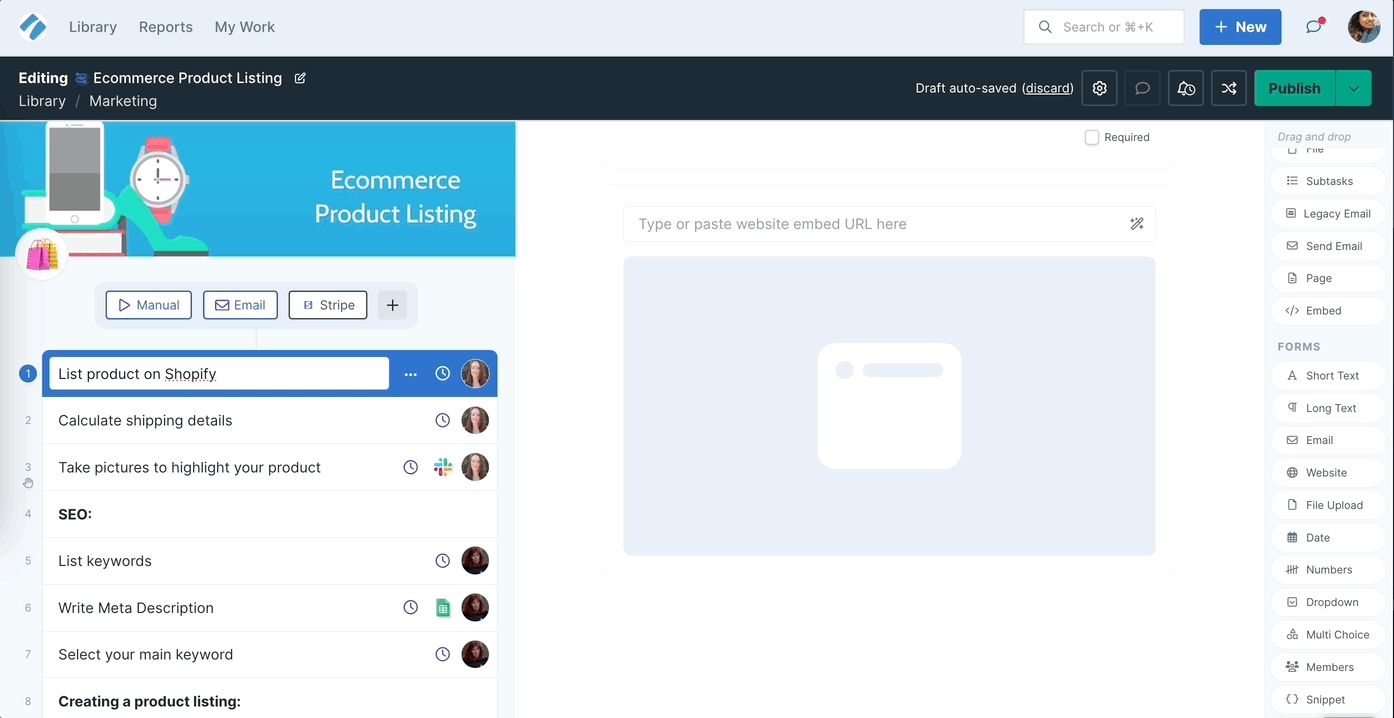1394x718 pixels.
Task: Click the Publish button
Action: [1295, 88]
